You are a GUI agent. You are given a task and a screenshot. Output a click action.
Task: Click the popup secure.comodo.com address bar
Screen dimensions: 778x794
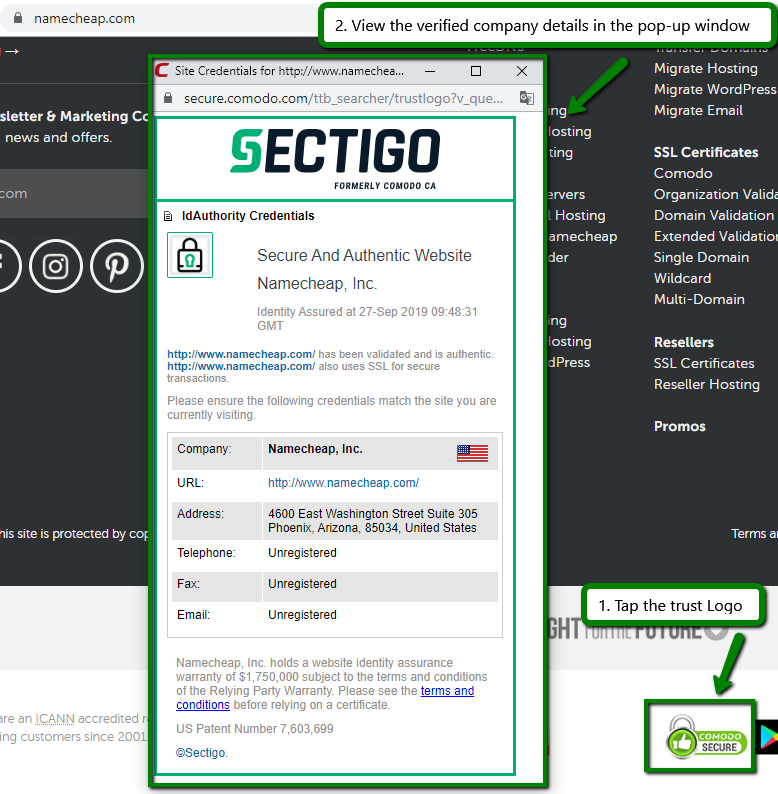(x=343, y=98)
